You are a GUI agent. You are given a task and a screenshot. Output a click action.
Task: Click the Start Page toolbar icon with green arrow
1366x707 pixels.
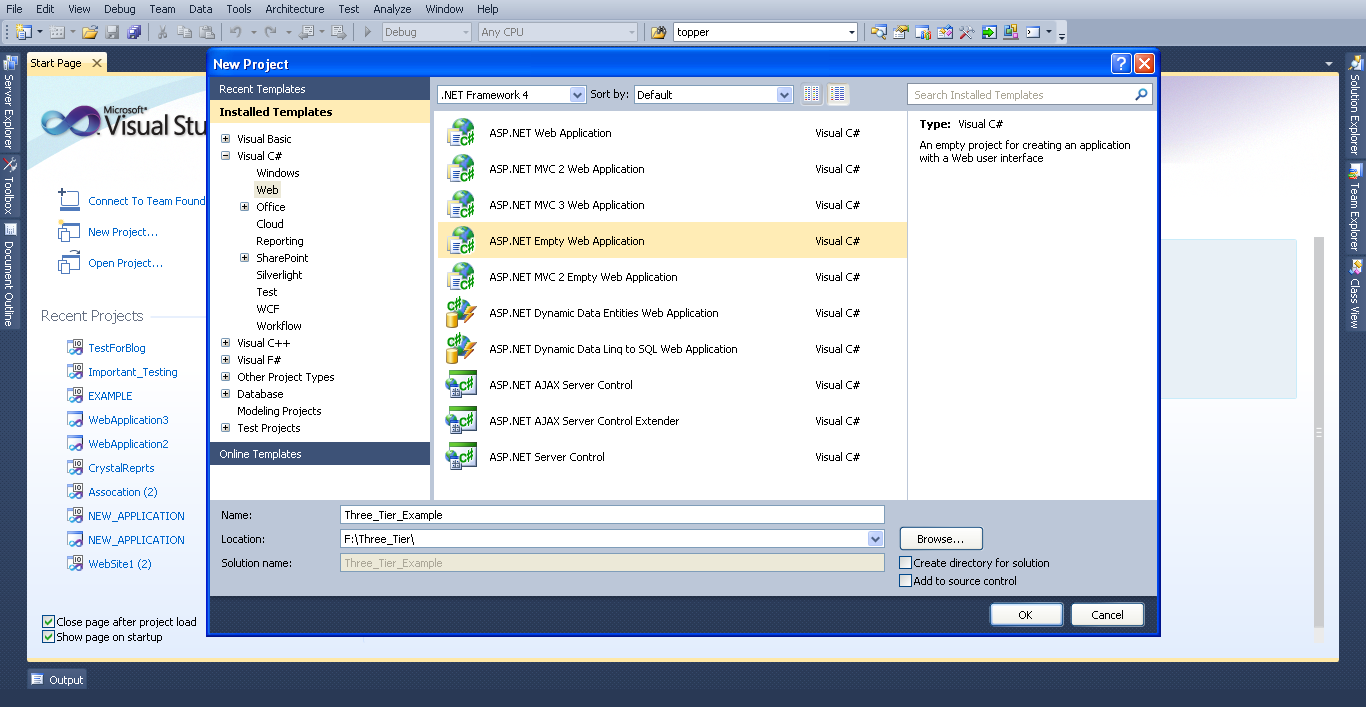coord(989,32)
